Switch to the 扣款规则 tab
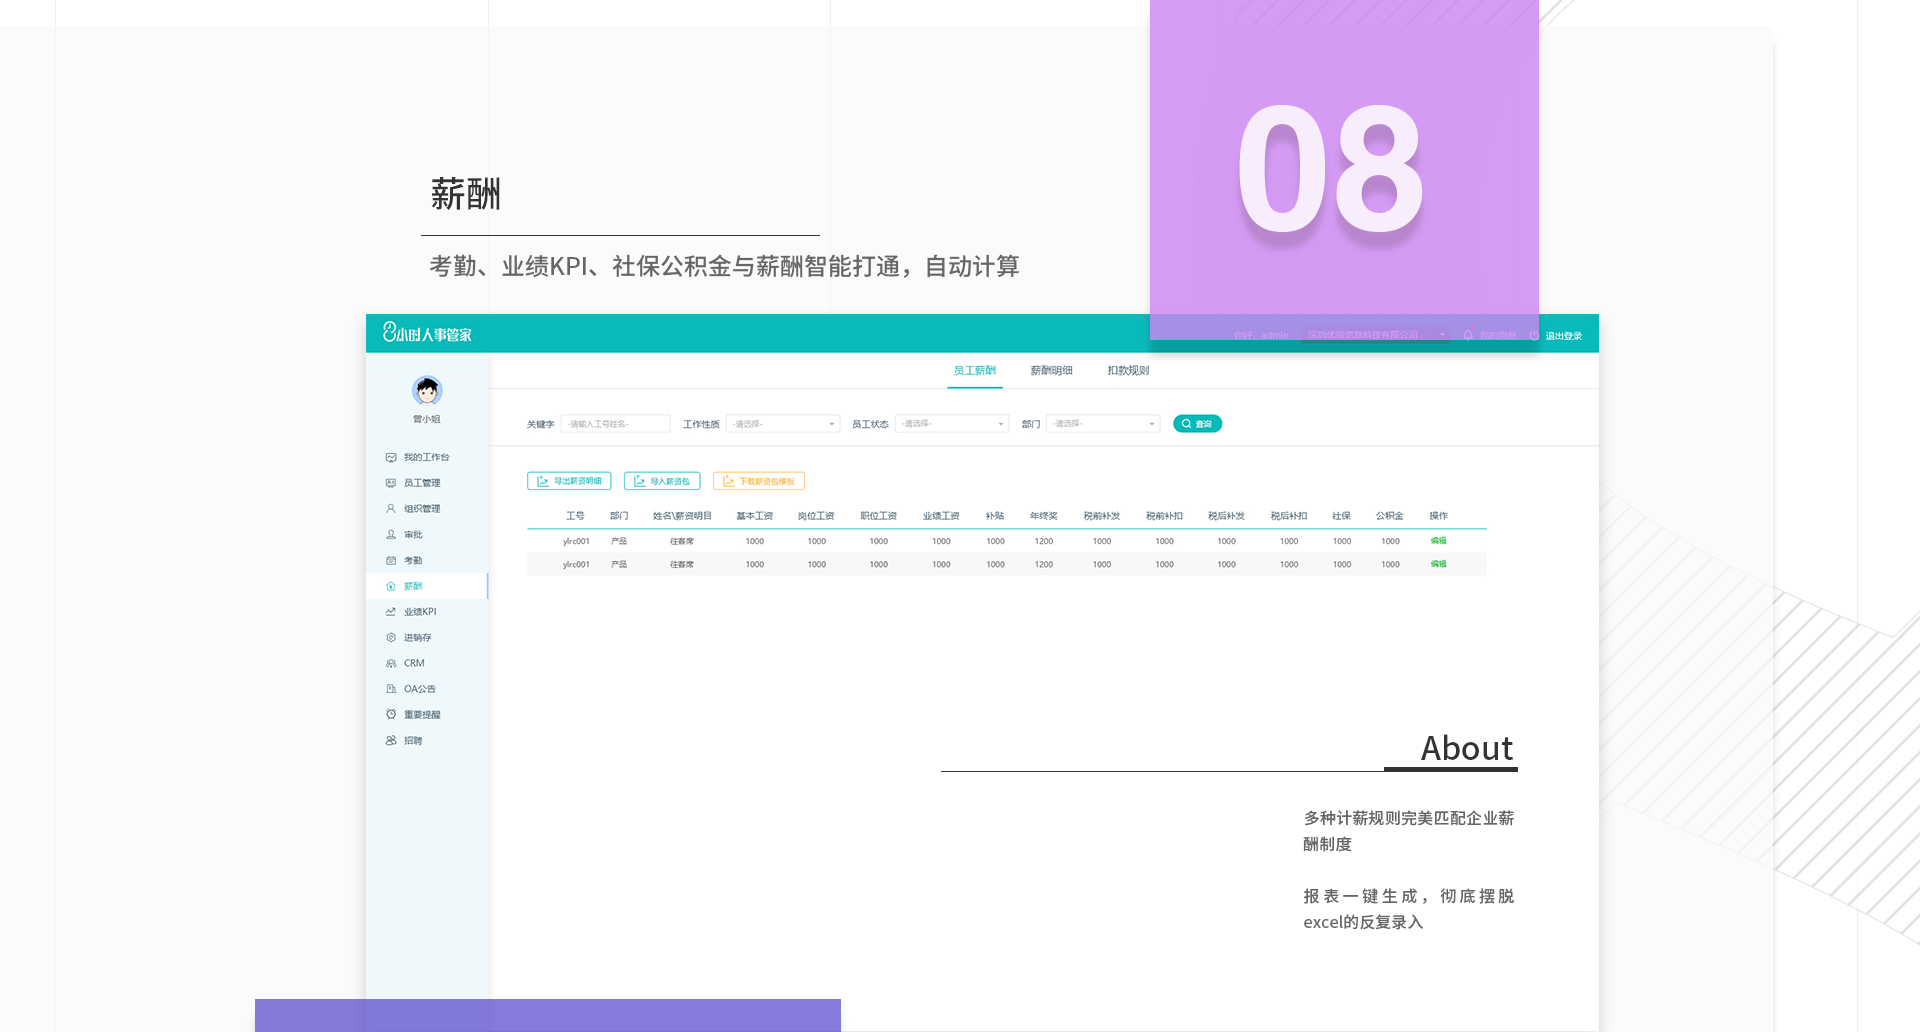The height and width of the screenshot is (1032, 1920). pyautogui.click(x=1128, y=371)
